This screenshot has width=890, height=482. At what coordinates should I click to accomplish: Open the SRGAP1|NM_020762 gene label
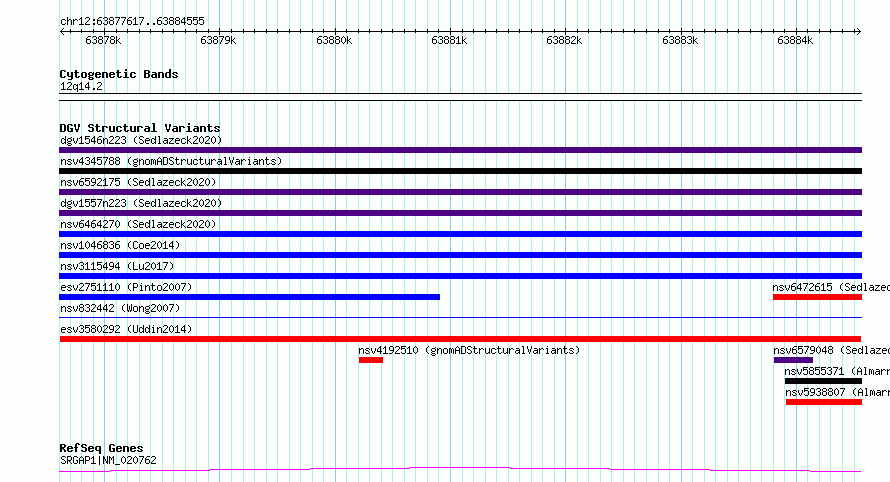point(108,460)
